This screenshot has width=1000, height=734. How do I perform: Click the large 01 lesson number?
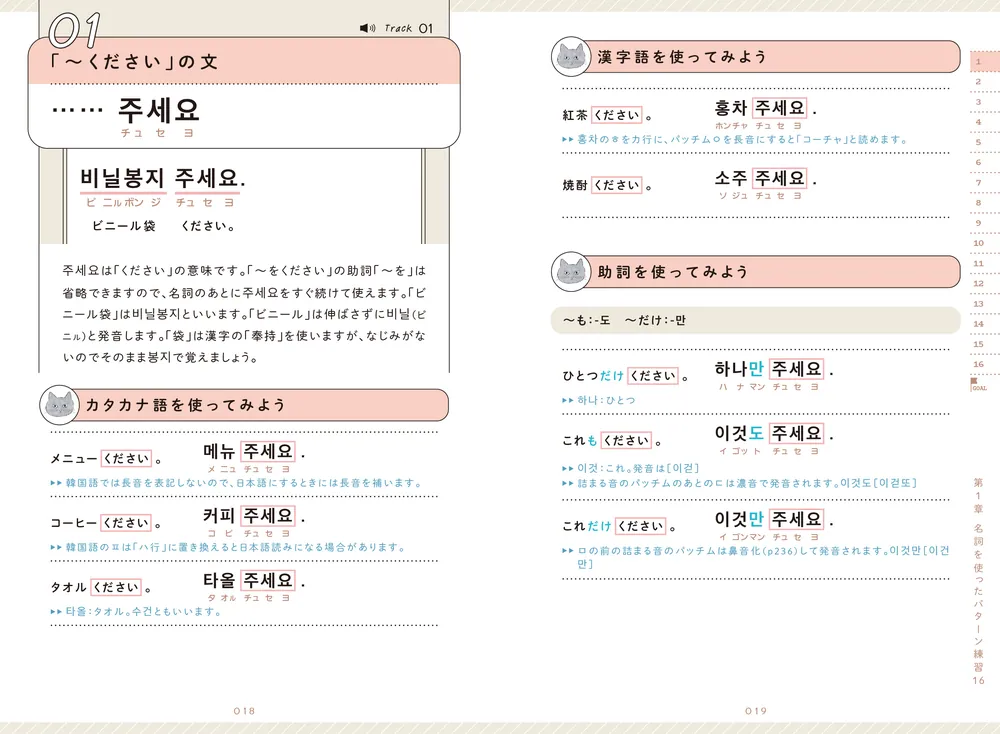point(75,30)
